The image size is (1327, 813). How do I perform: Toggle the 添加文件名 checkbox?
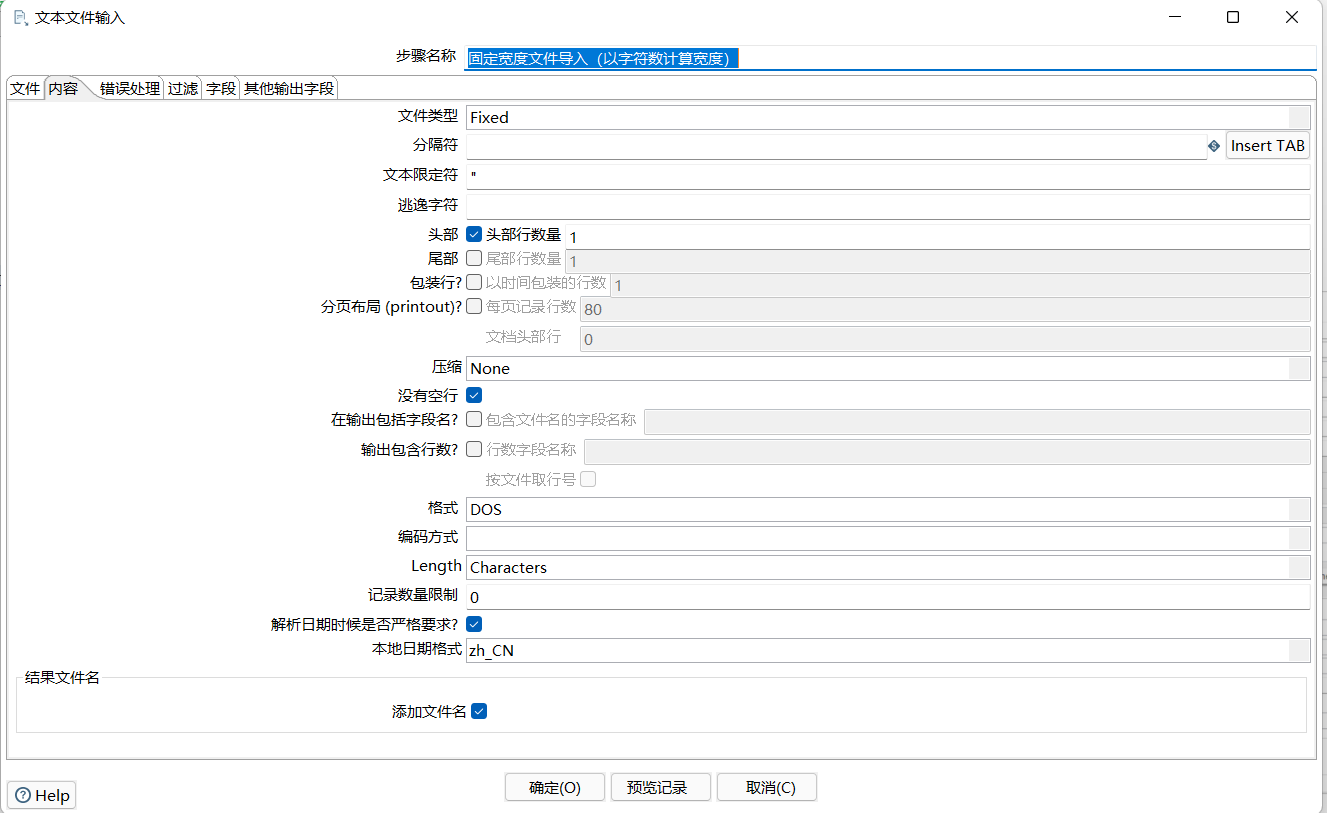(x=479, y=712)
